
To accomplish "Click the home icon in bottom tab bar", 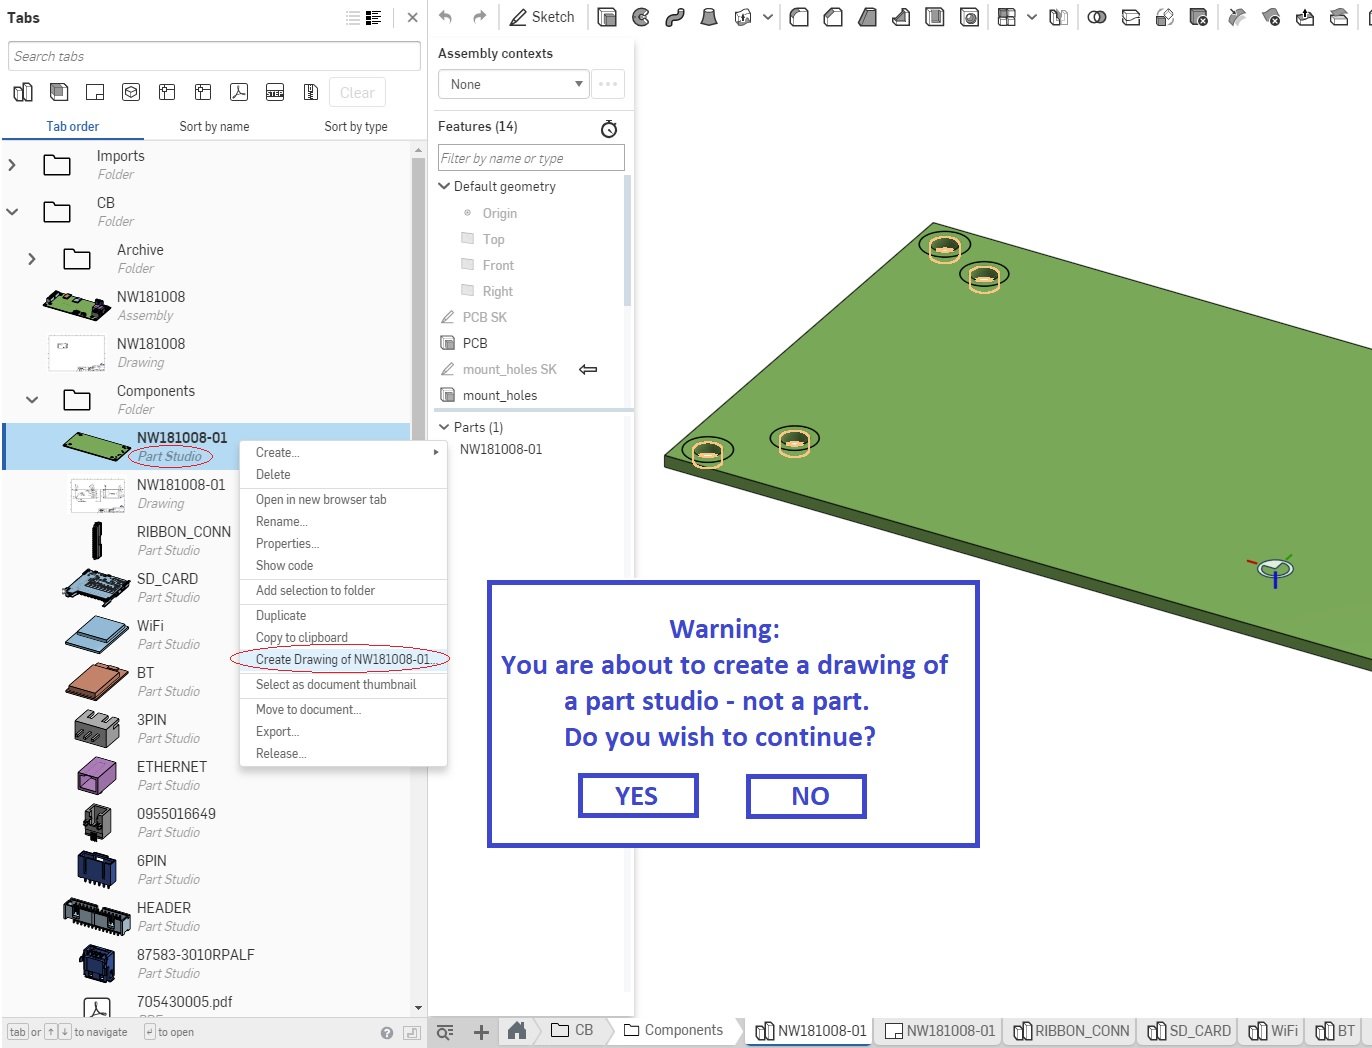I will (517, 1031).
